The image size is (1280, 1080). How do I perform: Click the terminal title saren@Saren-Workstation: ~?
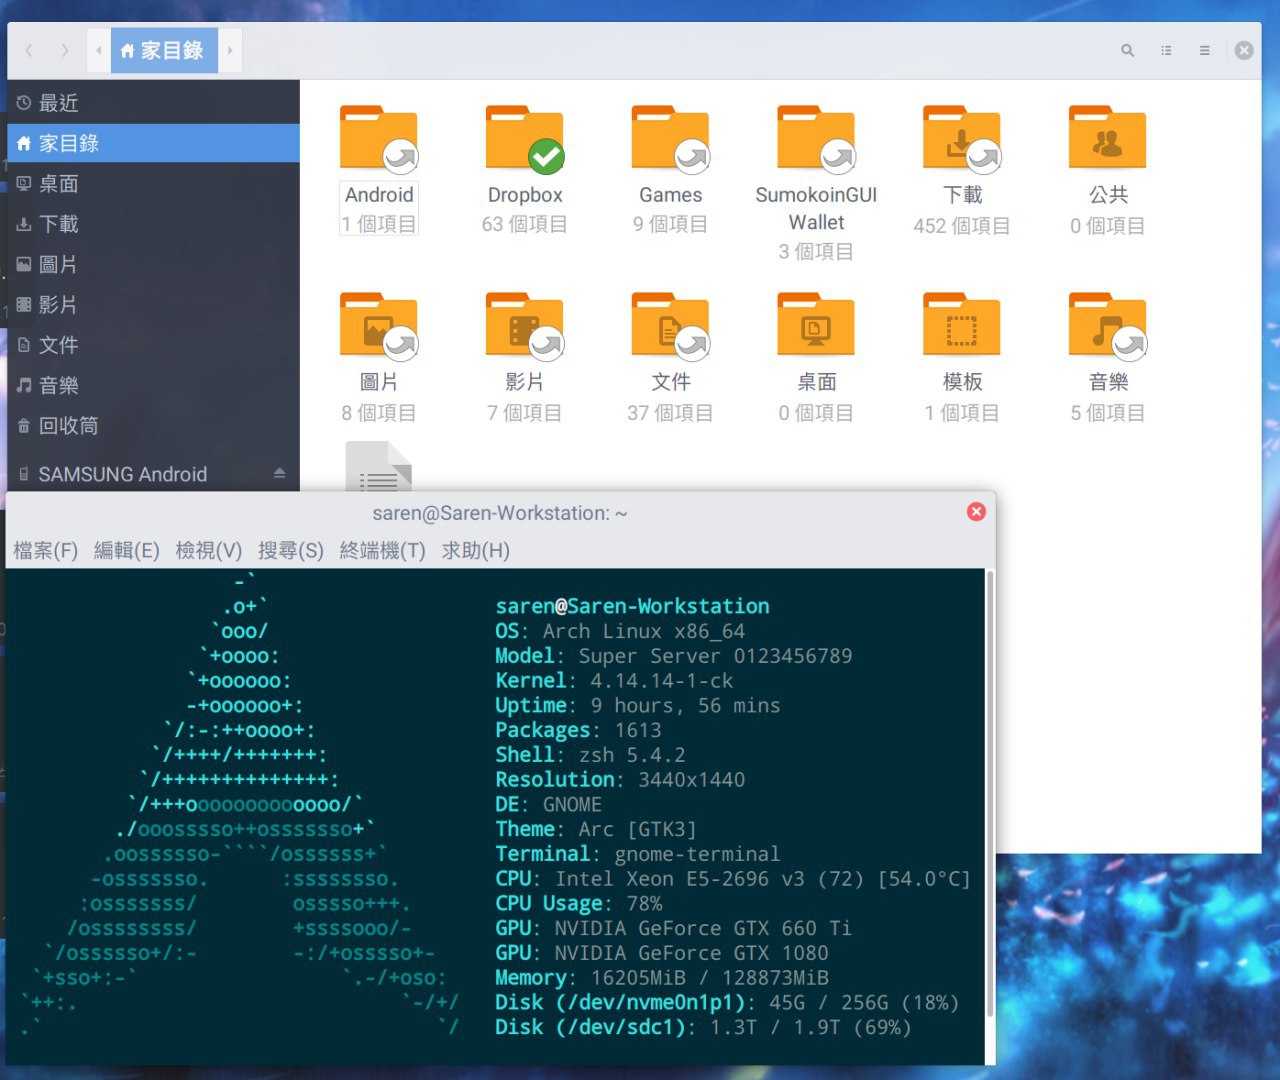(500, 513)
